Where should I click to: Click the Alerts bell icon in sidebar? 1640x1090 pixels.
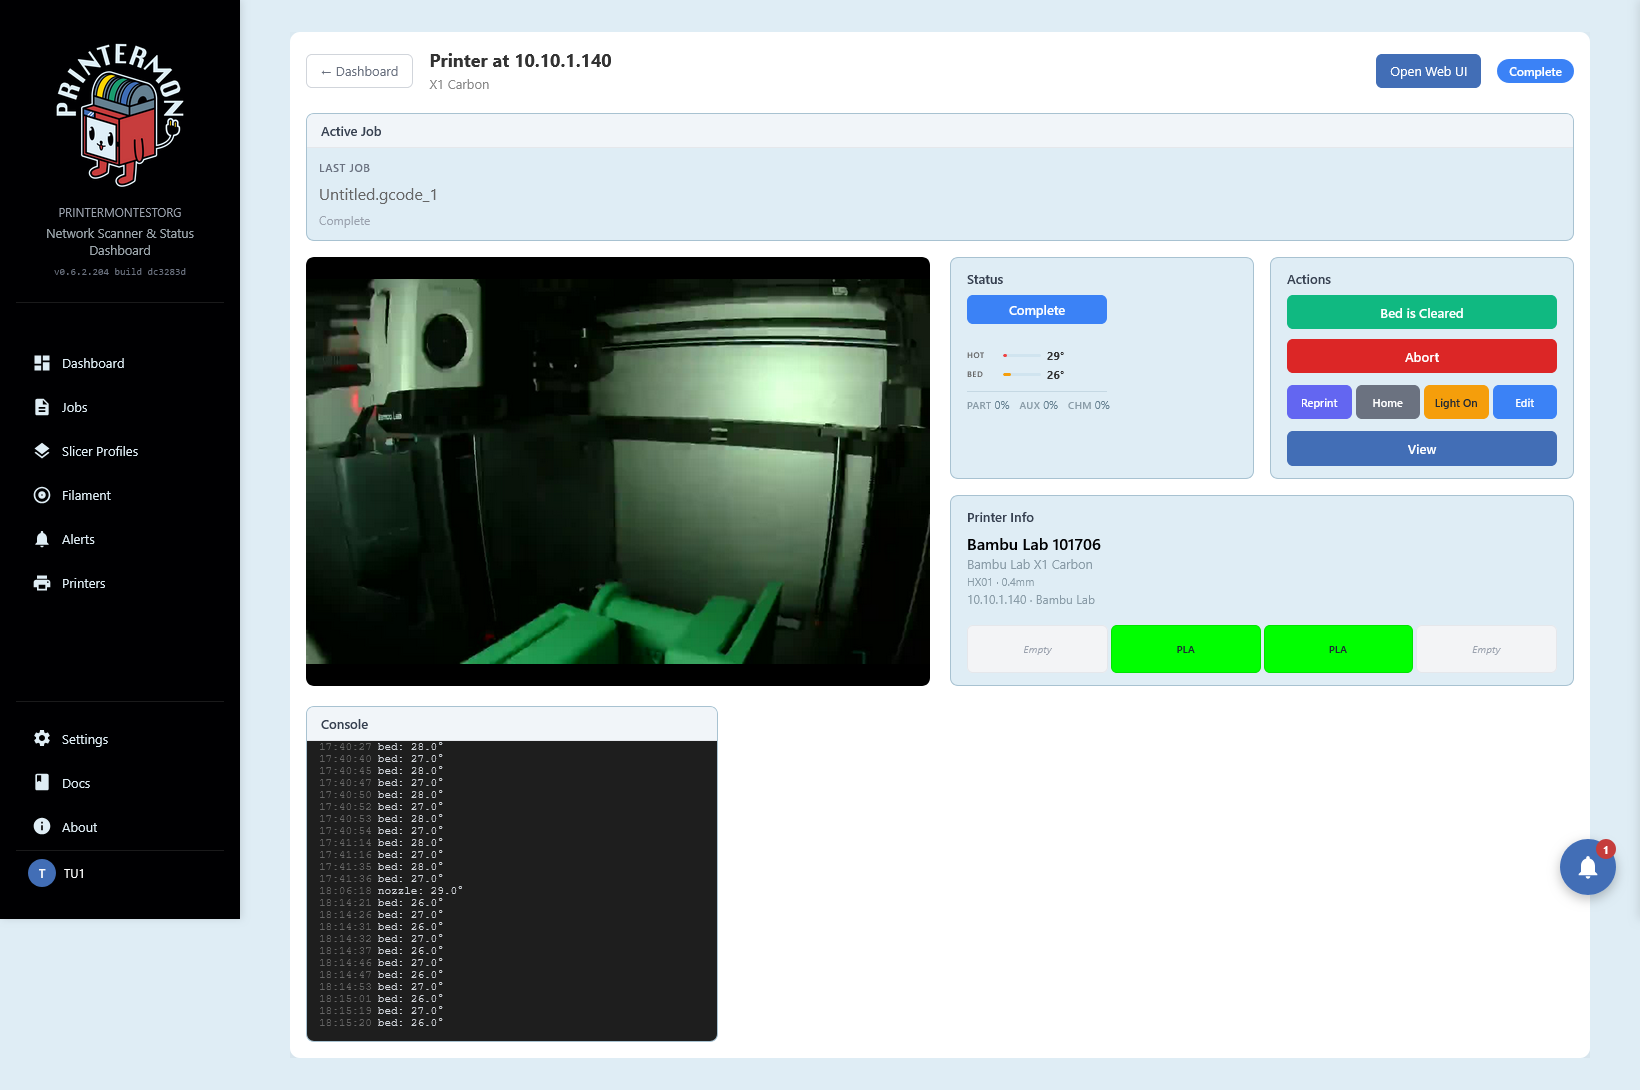(42, 539)
